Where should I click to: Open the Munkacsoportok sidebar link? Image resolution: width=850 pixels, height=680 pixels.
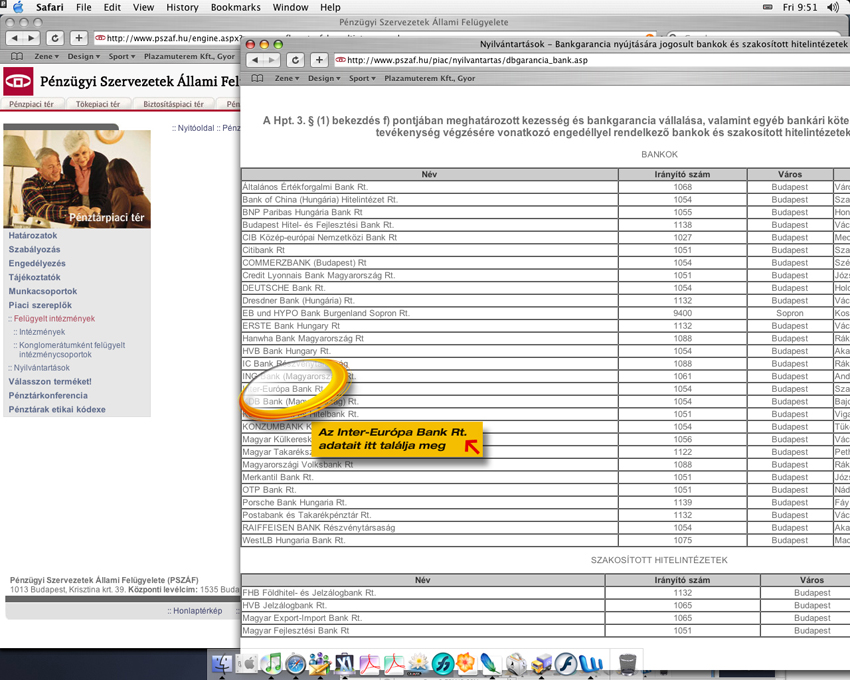43,291
